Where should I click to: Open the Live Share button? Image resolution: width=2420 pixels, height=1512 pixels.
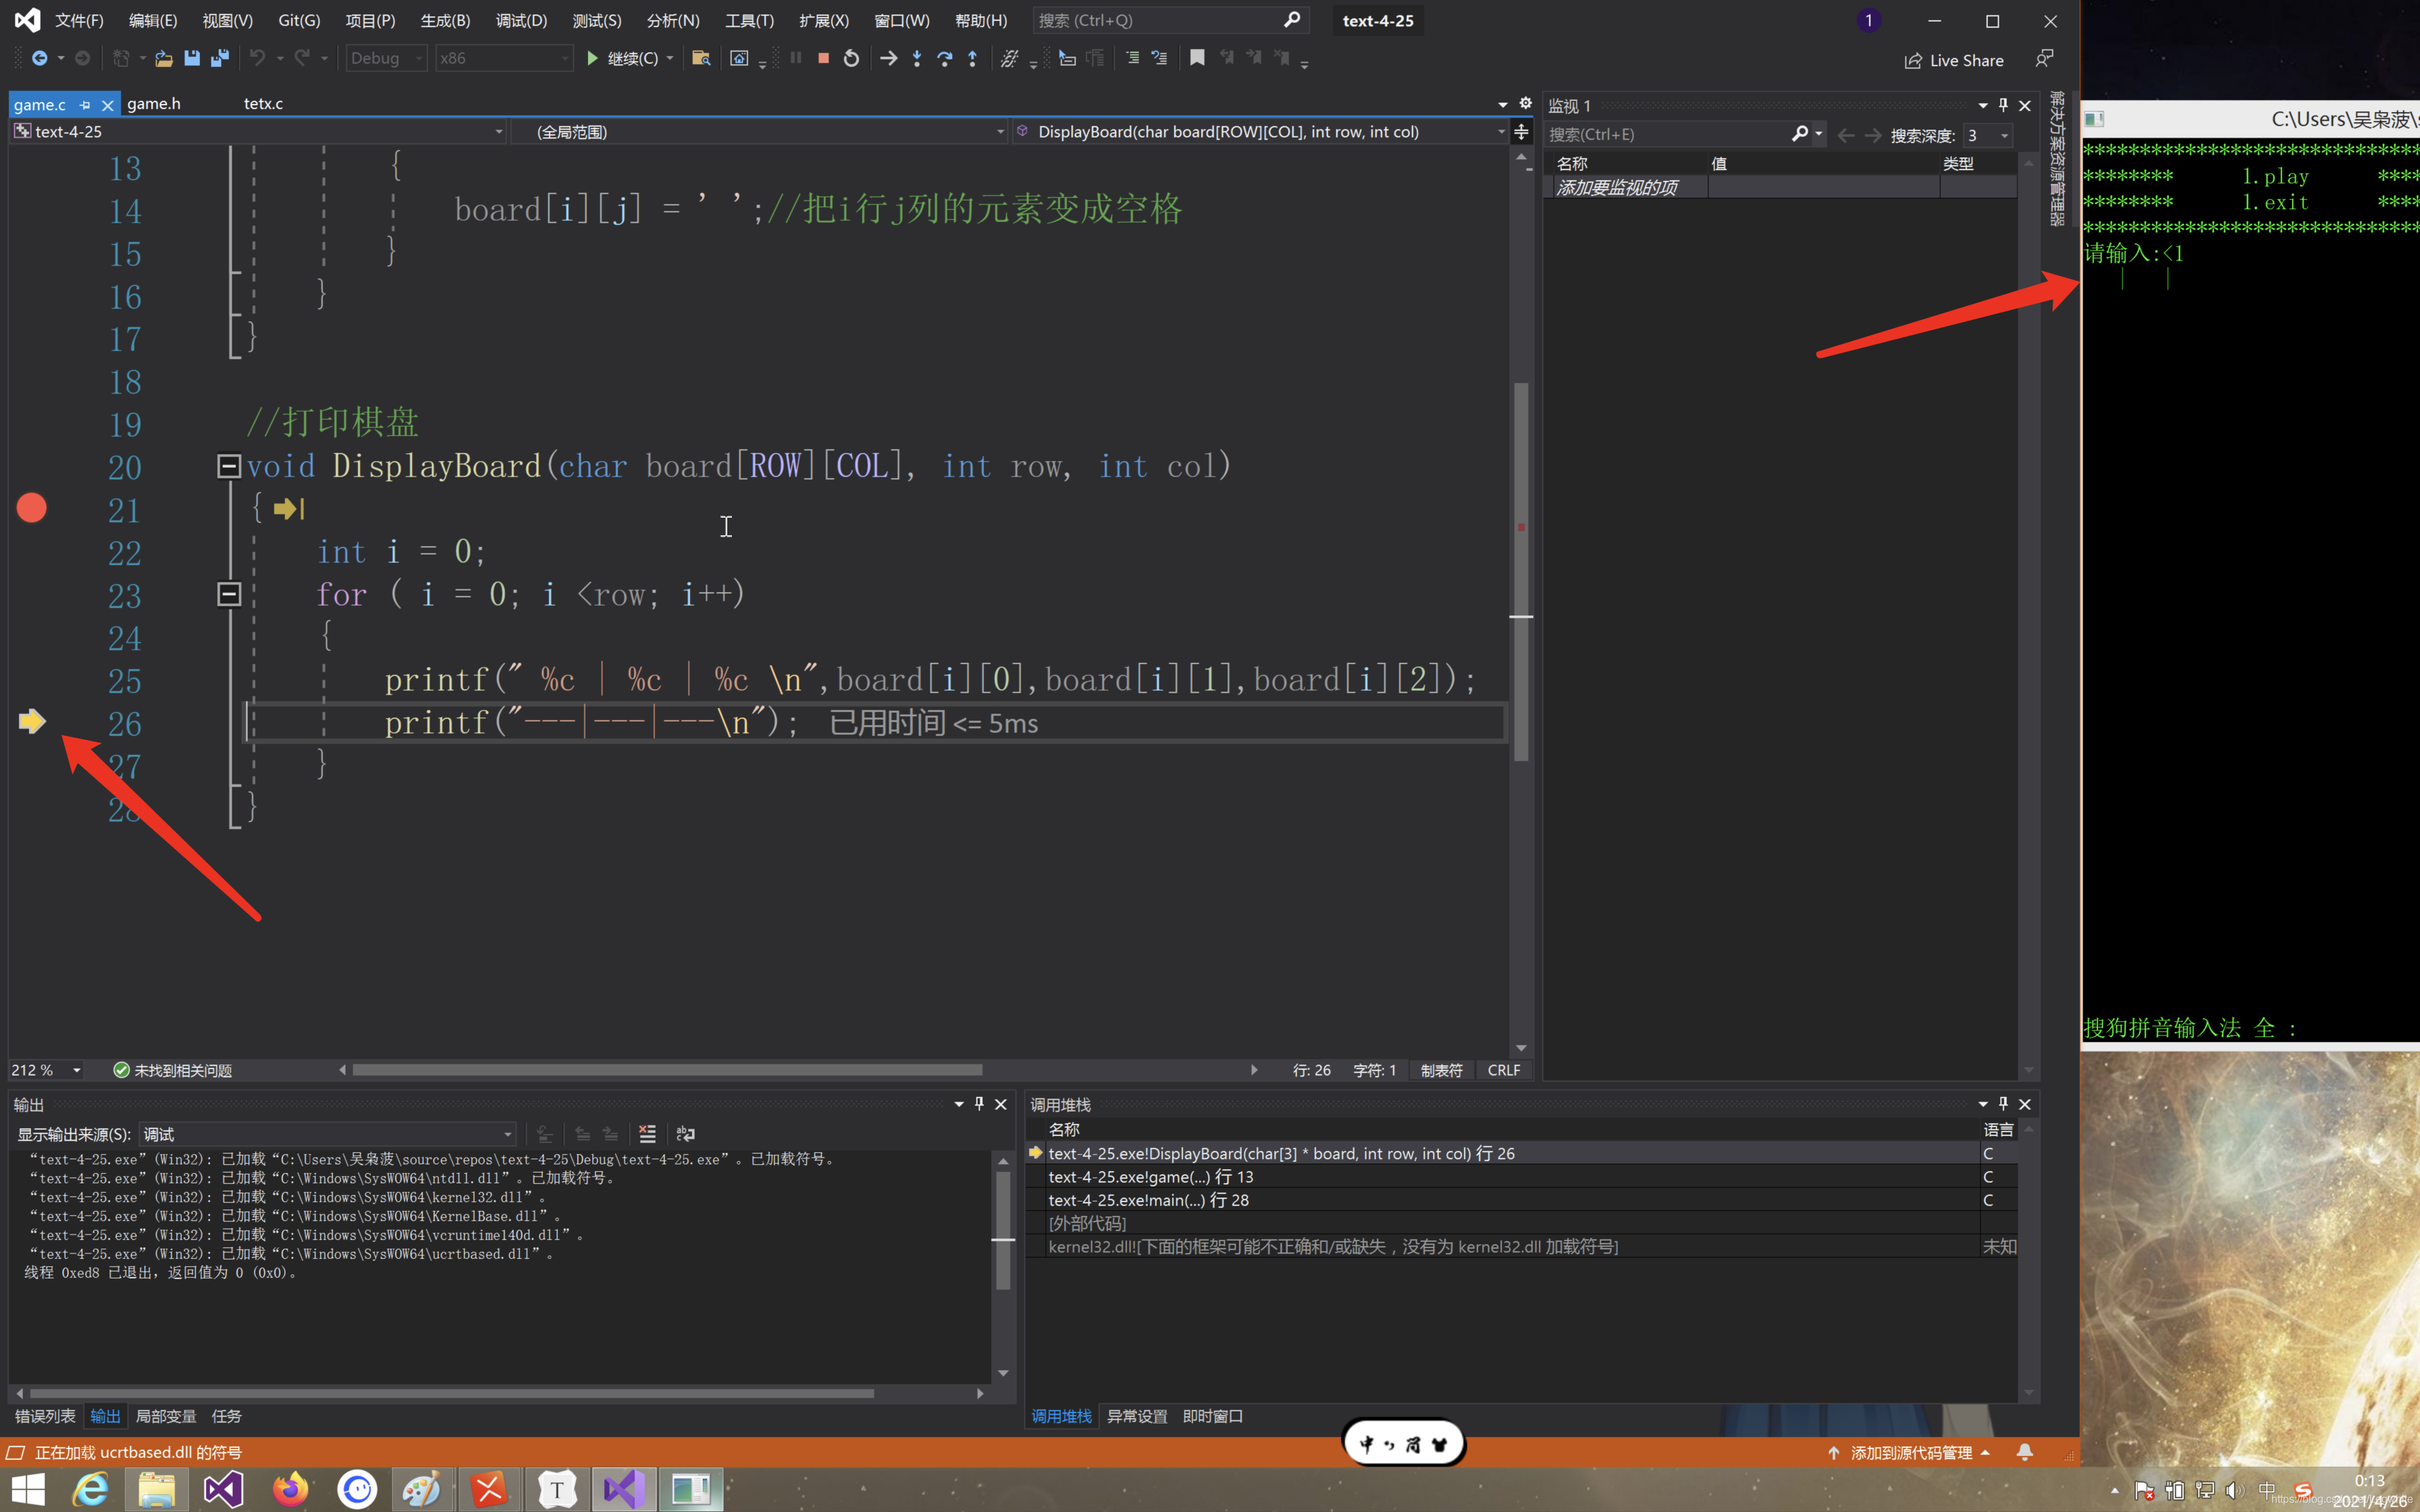click(1954, 60)
